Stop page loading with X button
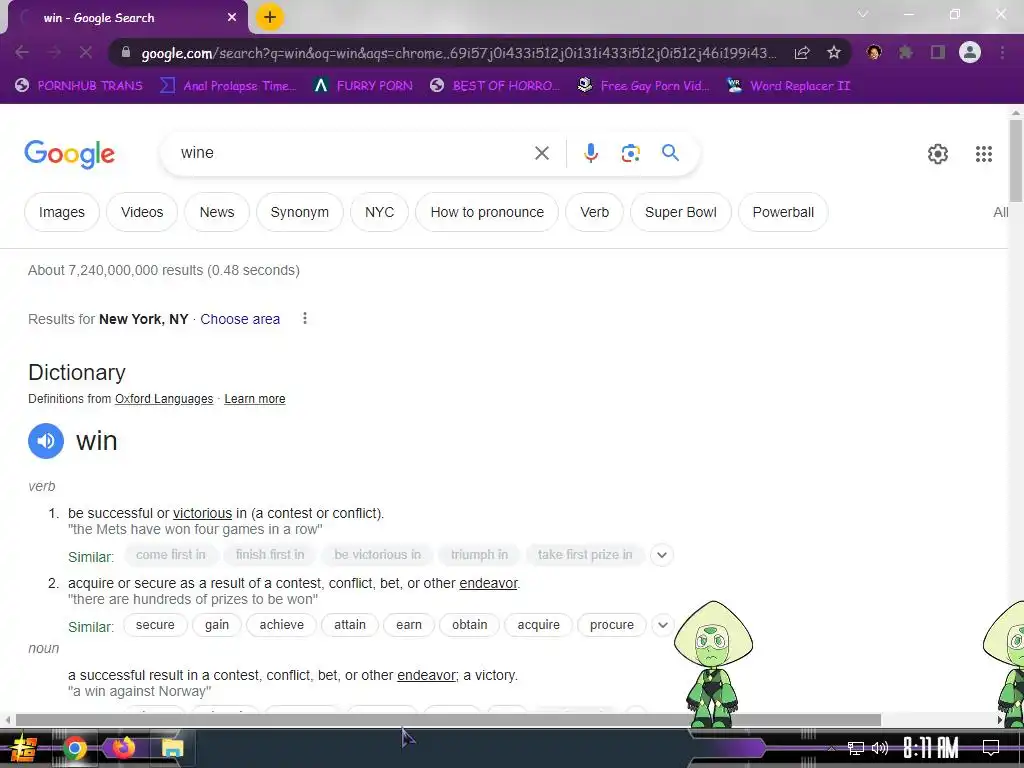 [x=86, y=52]
